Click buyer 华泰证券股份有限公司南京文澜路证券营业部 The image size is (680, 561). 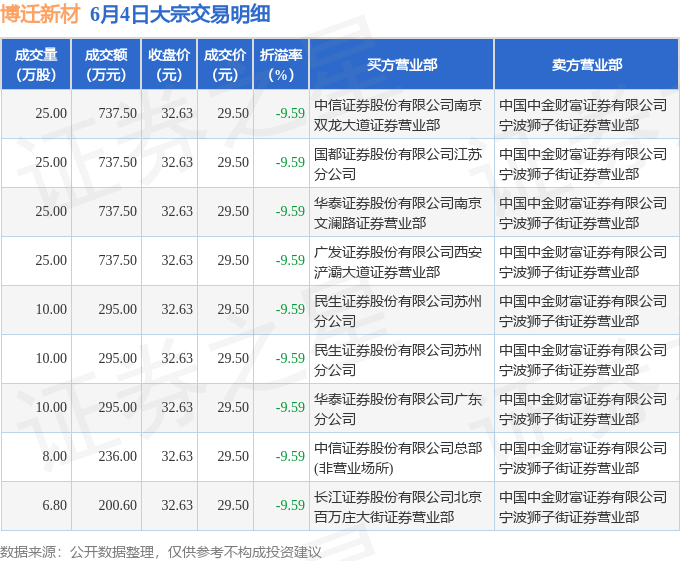click(398, 213)
